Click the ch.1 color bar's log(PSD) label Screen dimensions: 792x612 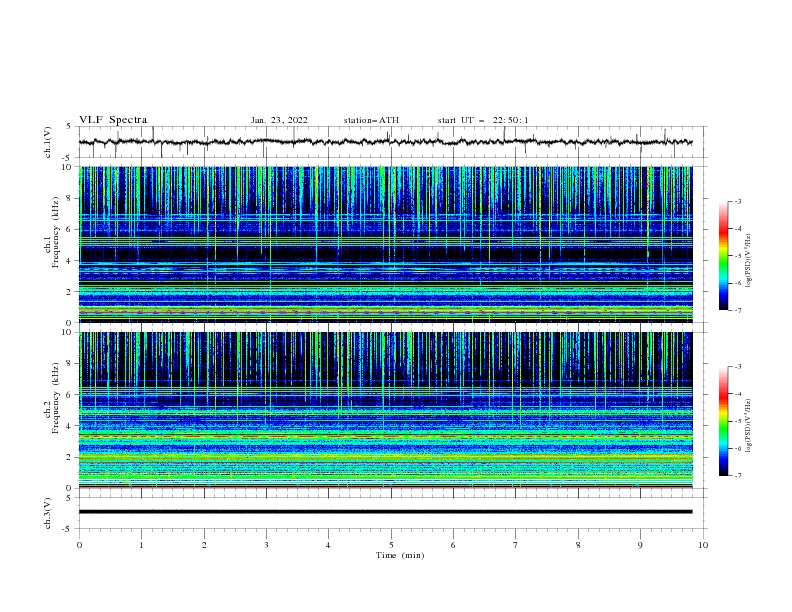tap(748, 260)
